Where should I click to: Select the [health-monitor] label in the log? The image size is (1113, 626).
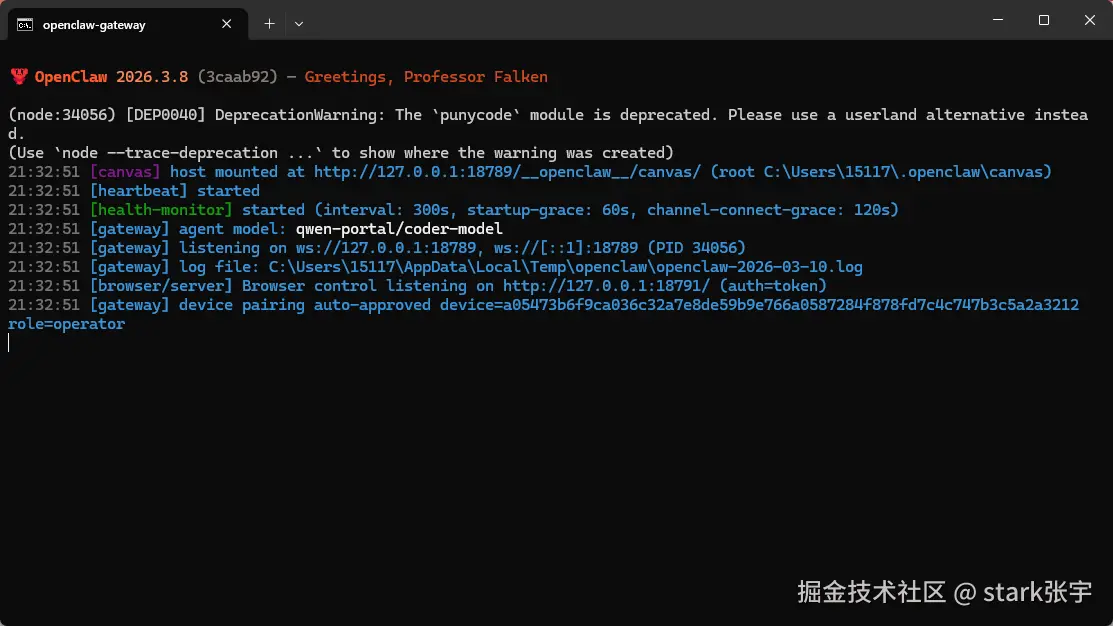point(161,209)
